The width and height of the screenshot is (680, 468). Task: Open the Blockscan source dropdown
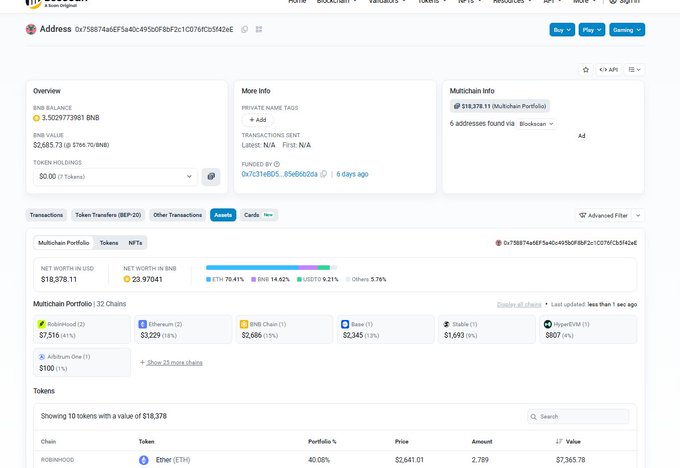click(x=536, y=124)
